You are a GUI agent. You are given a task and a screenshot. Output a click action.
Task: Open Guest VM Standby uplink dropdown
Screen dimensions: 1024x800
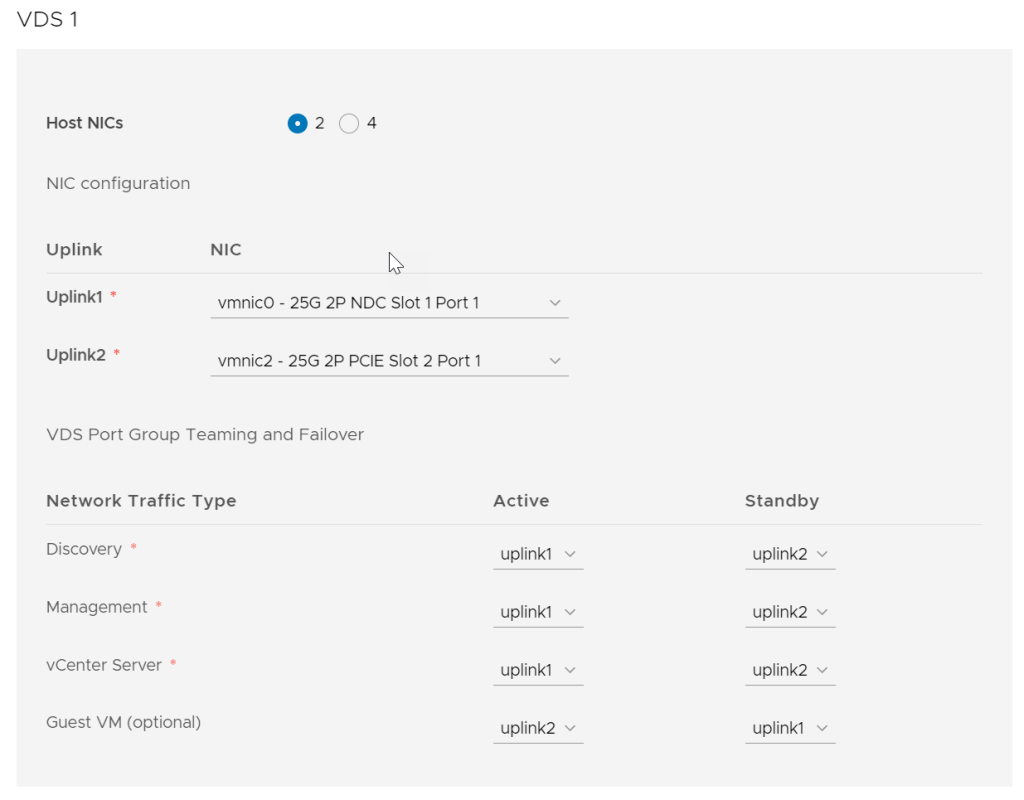[x=789, y=728]
